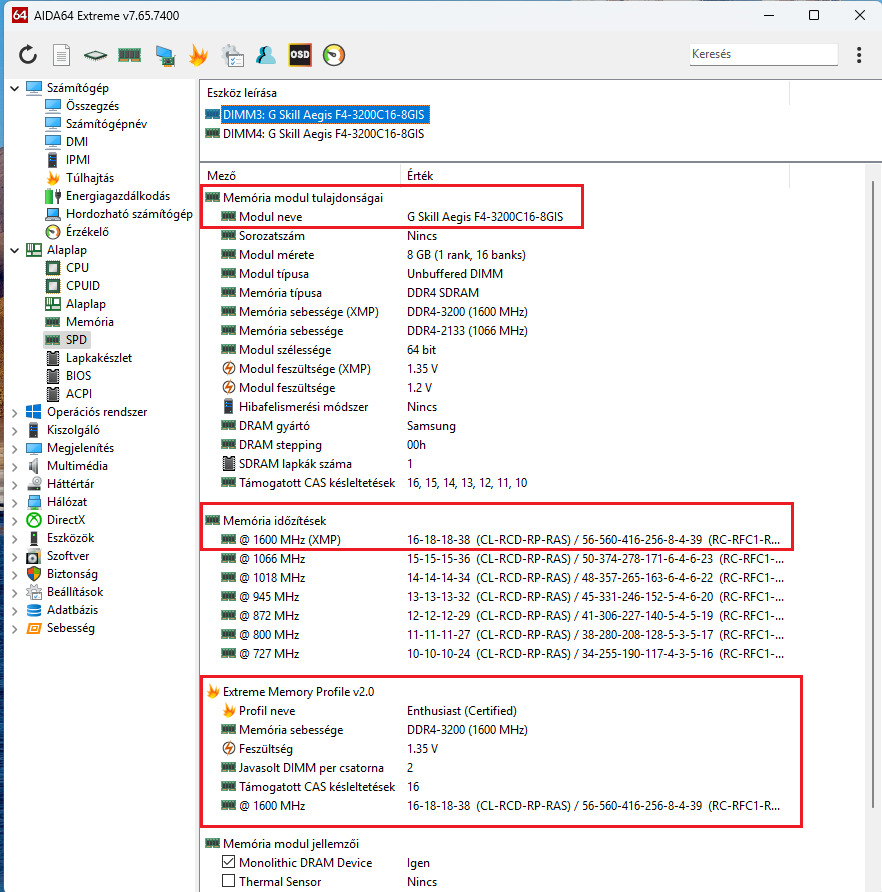Open the three-dot options menu

pyautogui.click(x=859, y=55)
